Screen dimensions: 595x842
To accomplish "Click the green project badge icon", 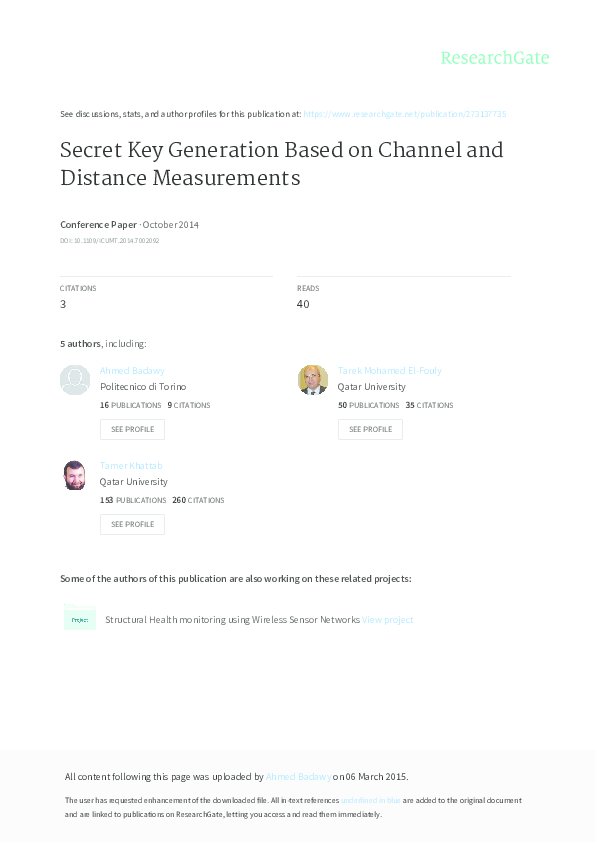I will tap(80, 619).
